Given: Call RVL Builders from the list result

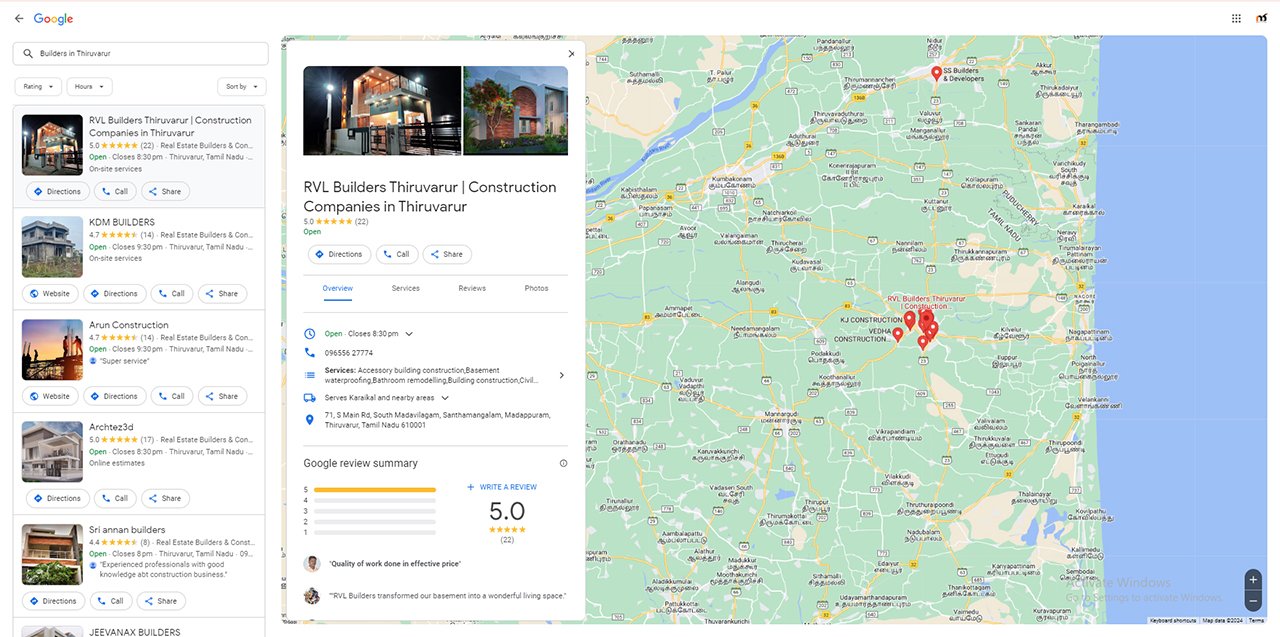Looking at the screenshot, I should pyautogui.click(x=115, y=191).
